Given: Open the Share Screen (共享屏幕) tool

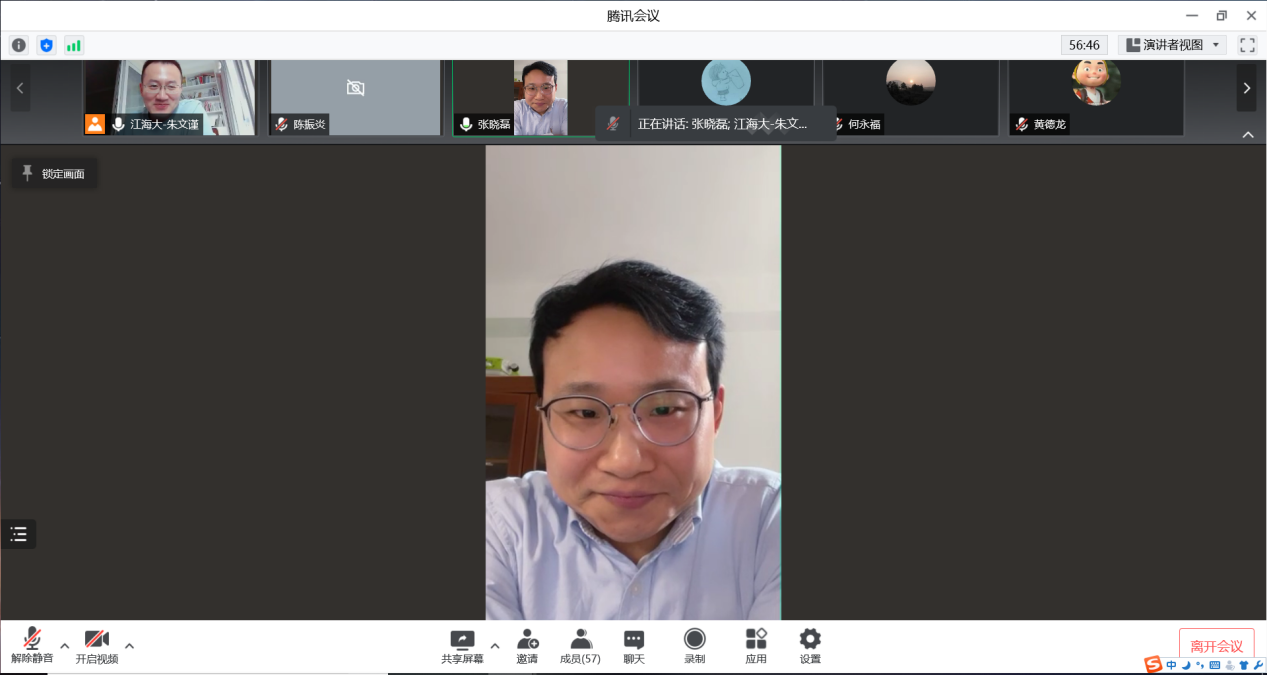Looking at the screenshot, I should click(462, 646).
